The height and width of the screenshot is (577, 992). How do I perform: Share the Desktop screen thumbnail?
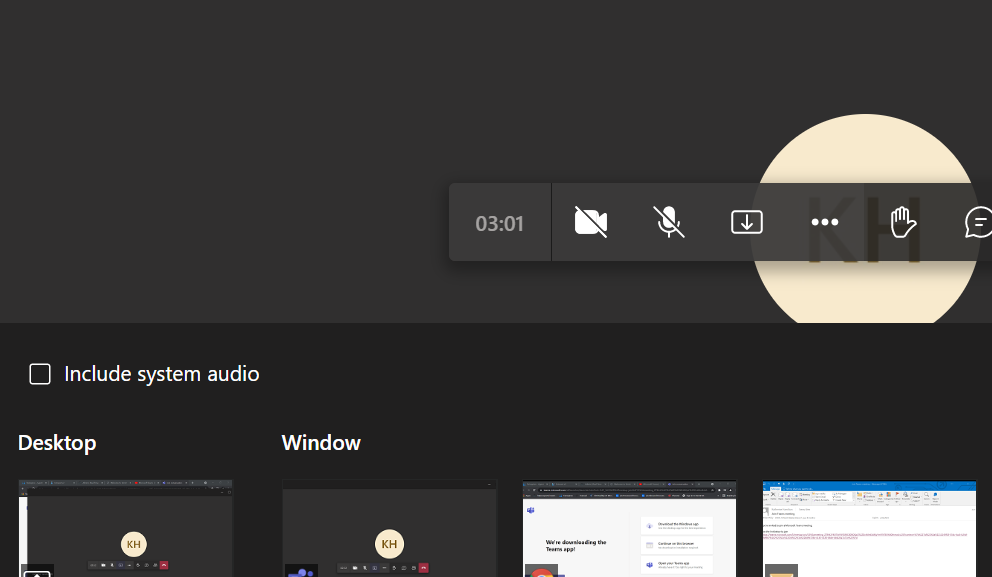(x=125, y=528)
